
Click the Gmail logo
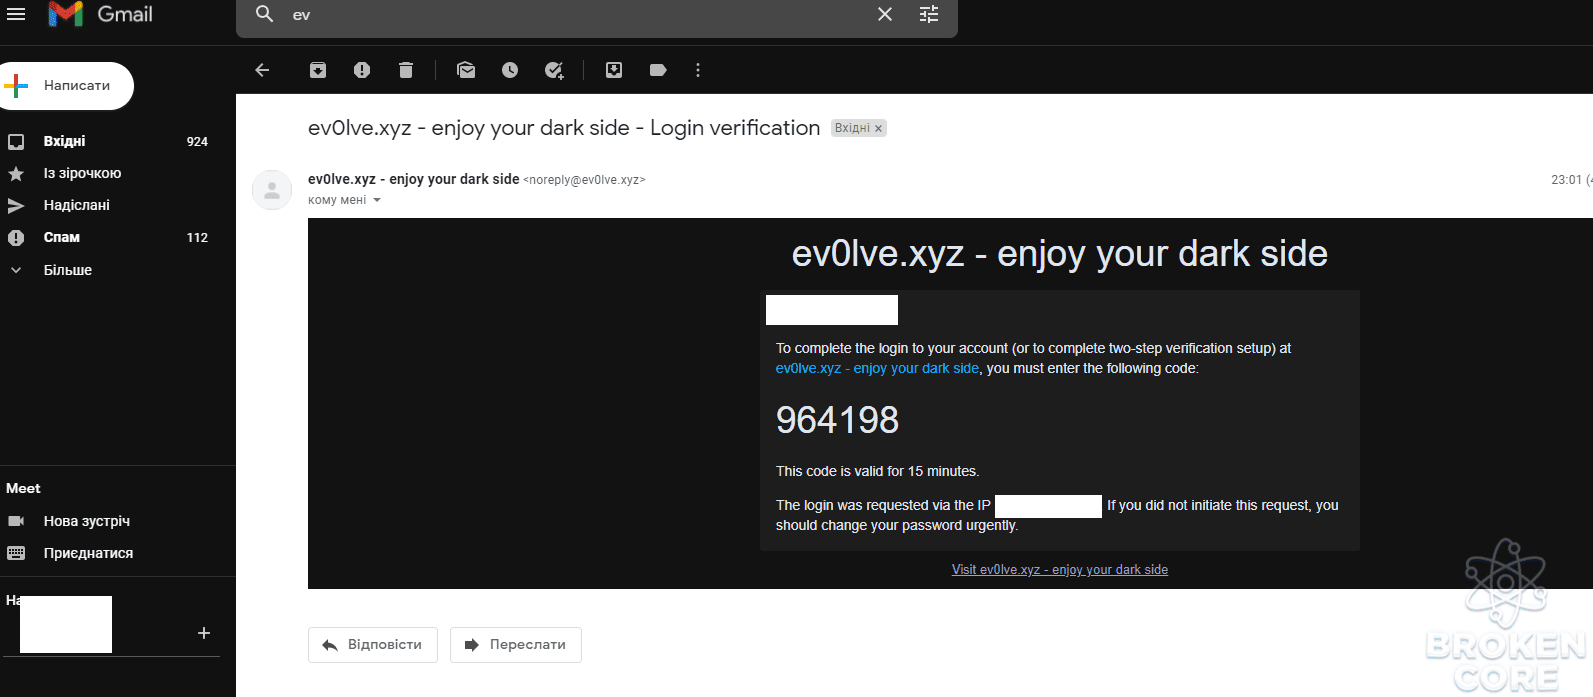coord(101,14)
